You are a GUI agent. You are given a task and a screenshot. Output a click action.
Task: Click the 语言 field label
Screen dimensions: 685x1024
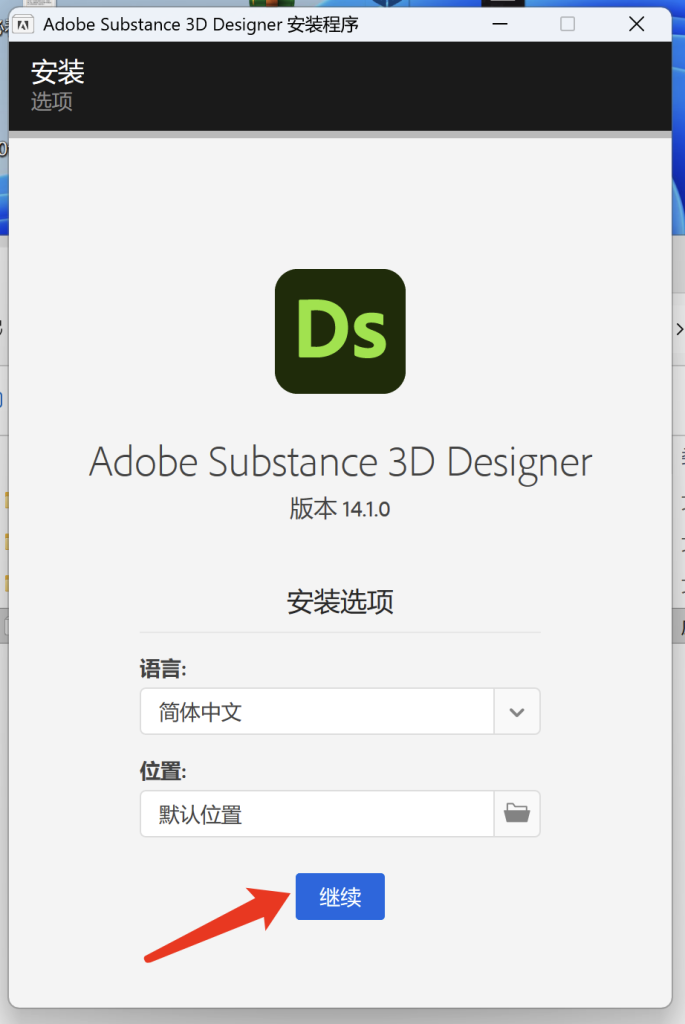coord(163,669)
